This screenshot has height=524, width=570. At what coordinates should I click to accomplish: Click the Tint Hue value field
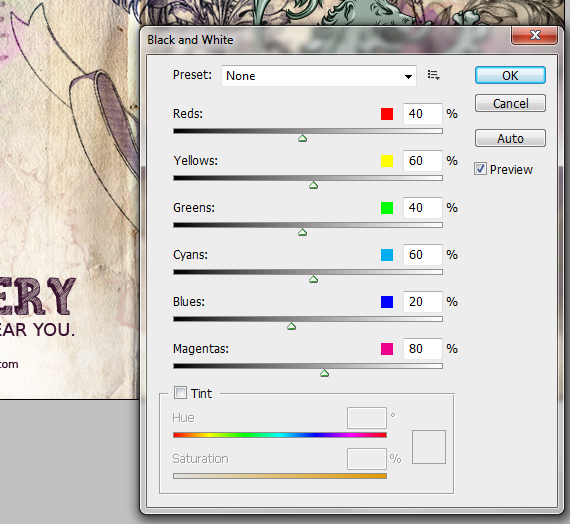367,418
